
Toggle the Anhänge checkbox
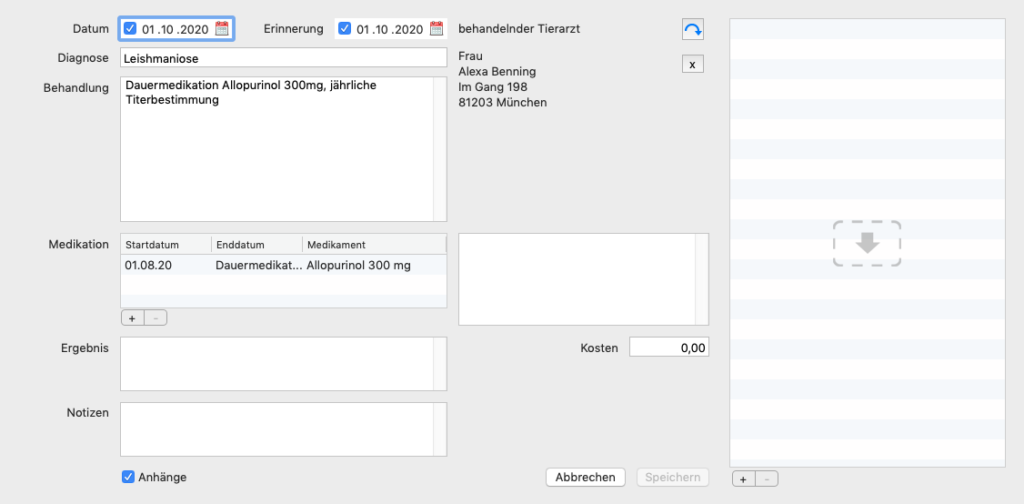tap(128, 477)
